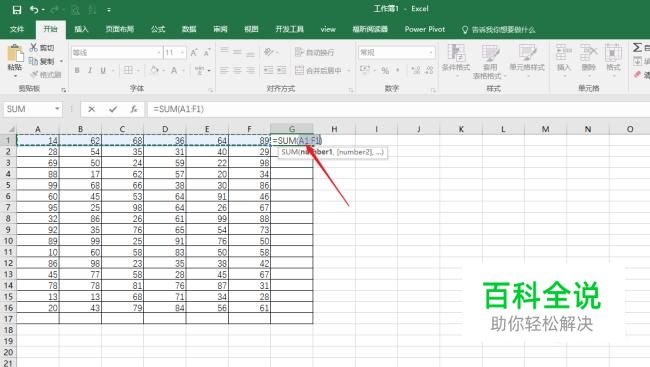Confirm formula with check mark
650x367 pixels.
tap(113, 109)
